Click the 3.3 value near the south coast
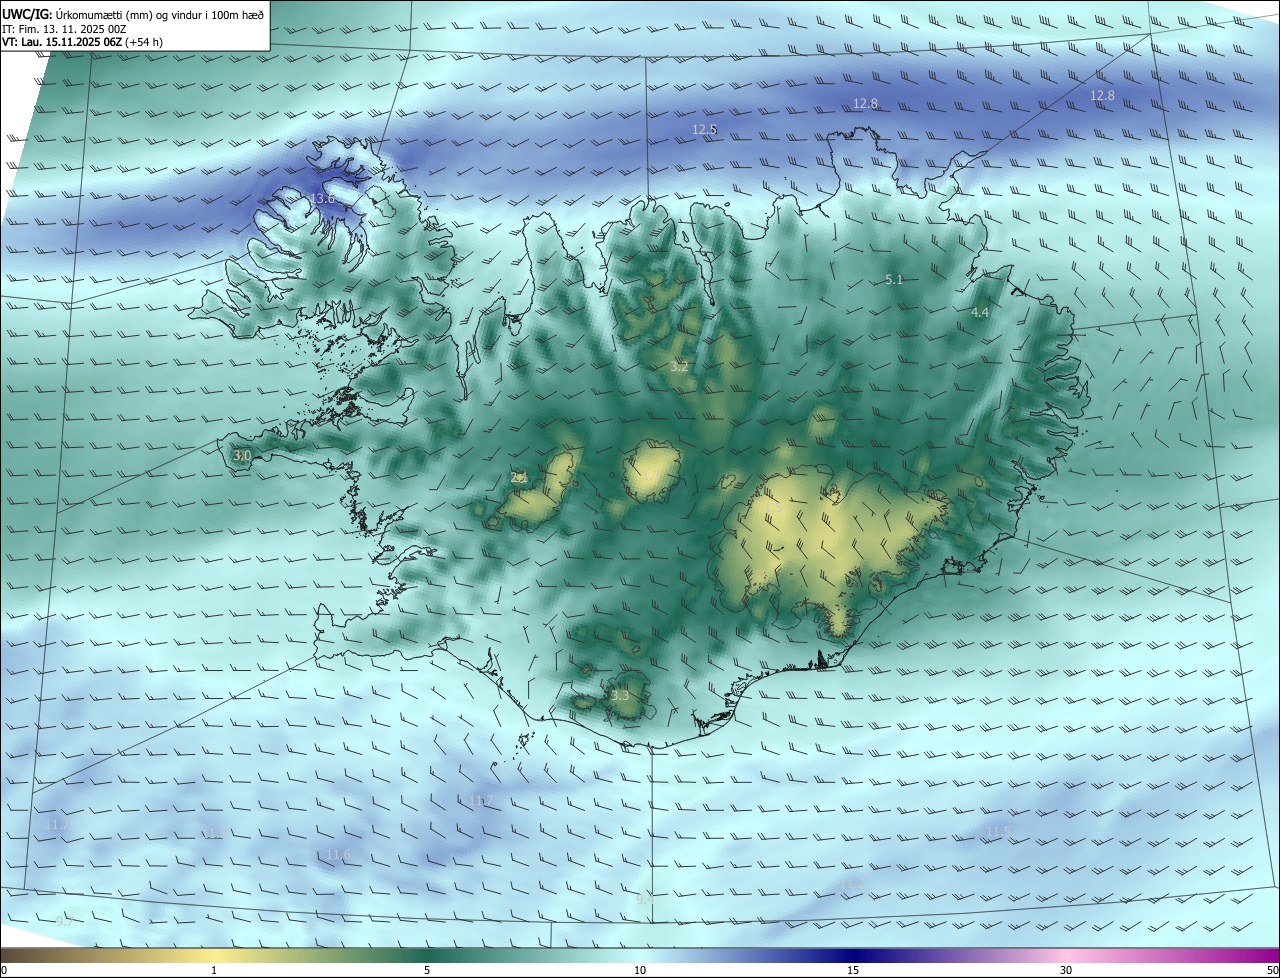The height and width of the screenshot is (978, 1280). point(620,696)
